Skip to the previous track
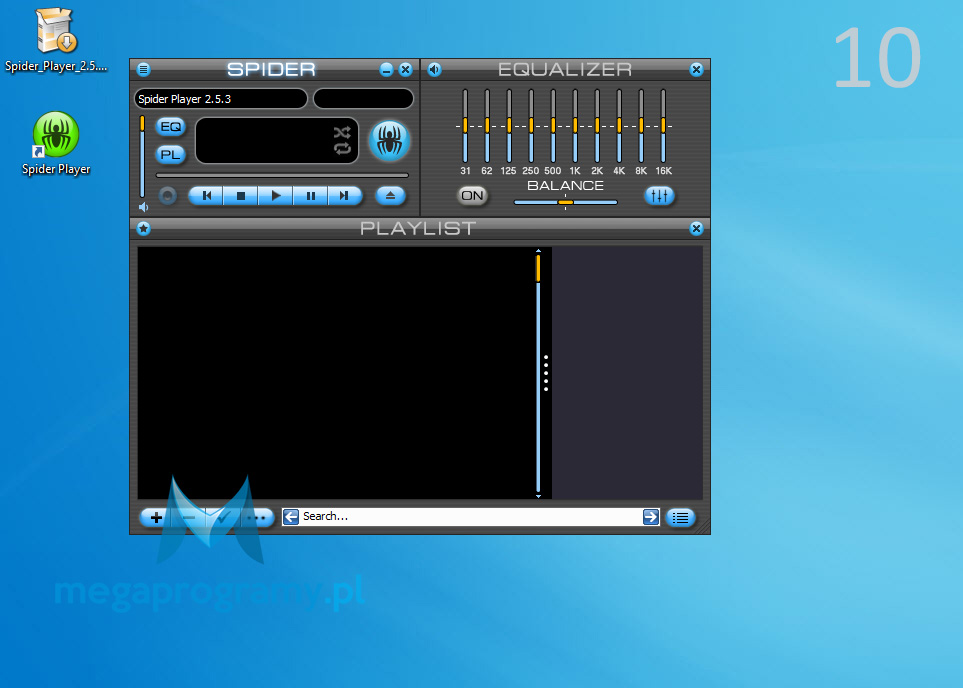The width and height of the screenshot is (963, 688). point(206,196)
